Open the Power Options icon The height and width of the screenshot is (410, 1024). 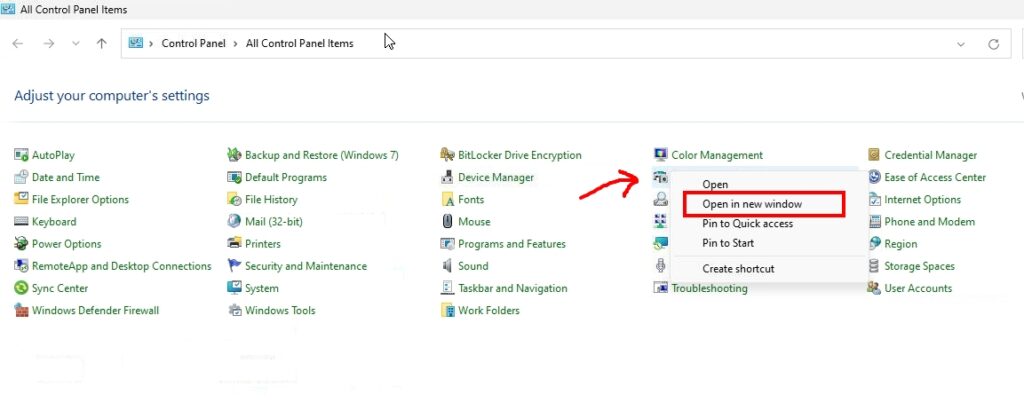[x=22, y=244]
